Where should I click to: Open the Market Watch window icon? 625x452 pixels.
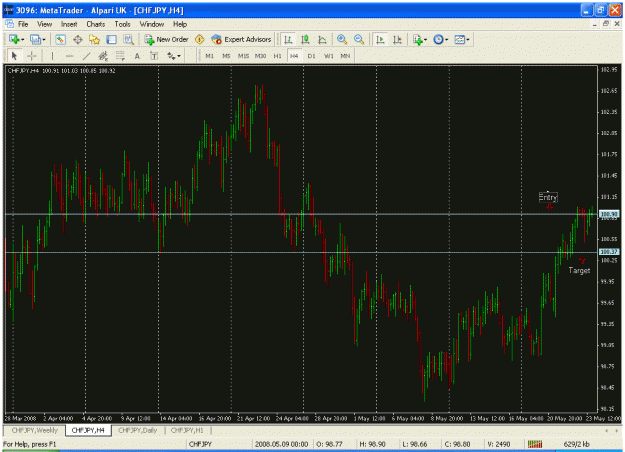tap(60, 39)
